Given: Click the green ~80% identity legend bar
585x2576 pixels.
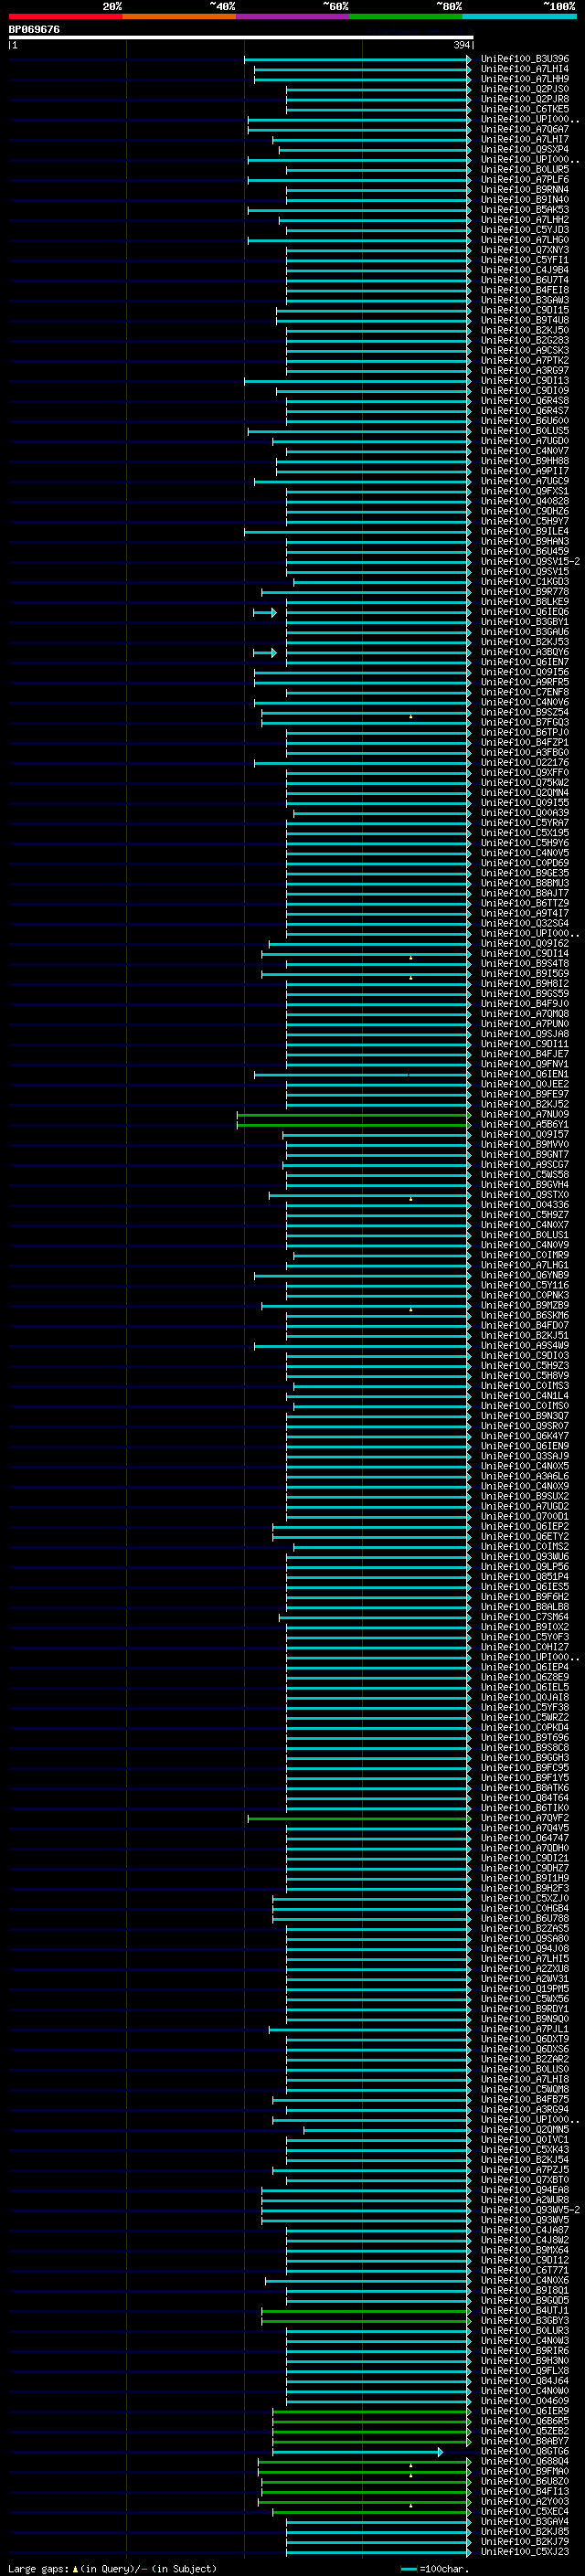Looking at the screenshot, I should (x=406, y=16).
